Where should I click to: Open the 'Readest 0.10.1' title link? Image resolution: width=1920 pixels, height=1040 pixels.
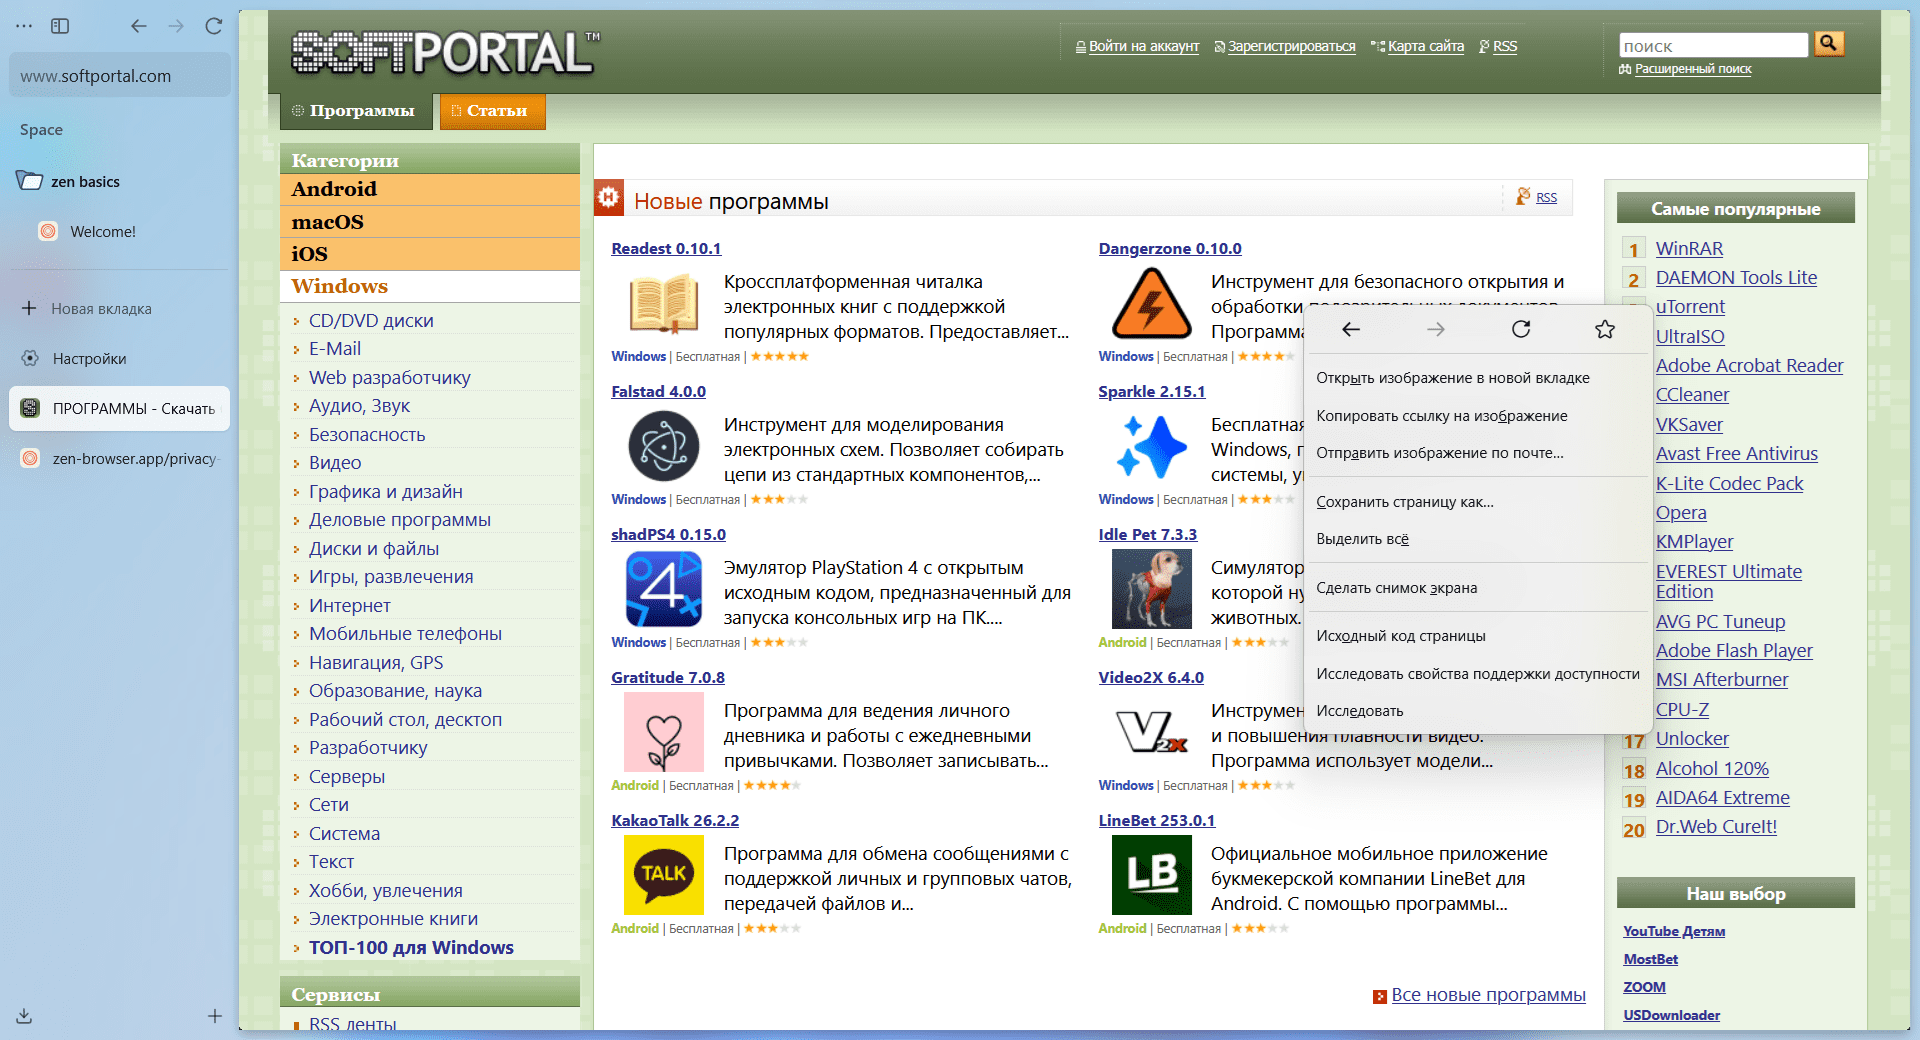(x=666, y=249)
